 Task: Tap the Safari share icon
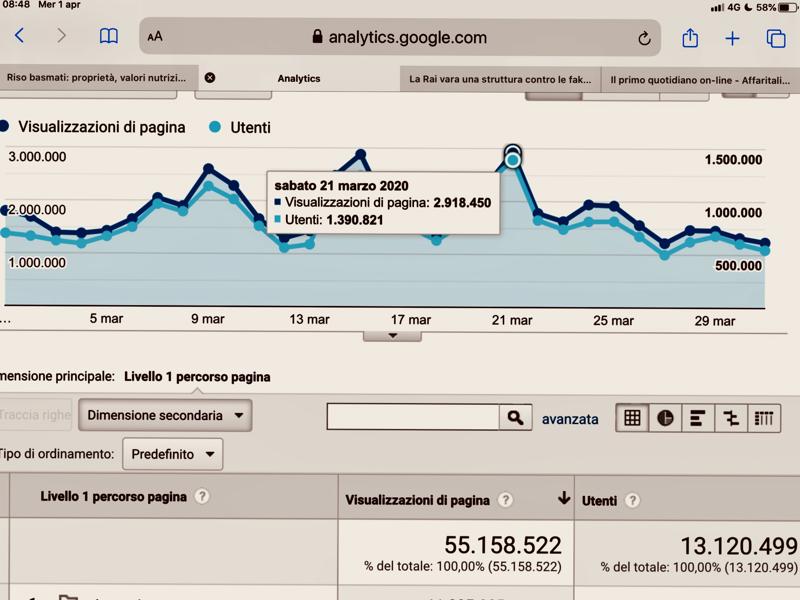tap(690, 38)
